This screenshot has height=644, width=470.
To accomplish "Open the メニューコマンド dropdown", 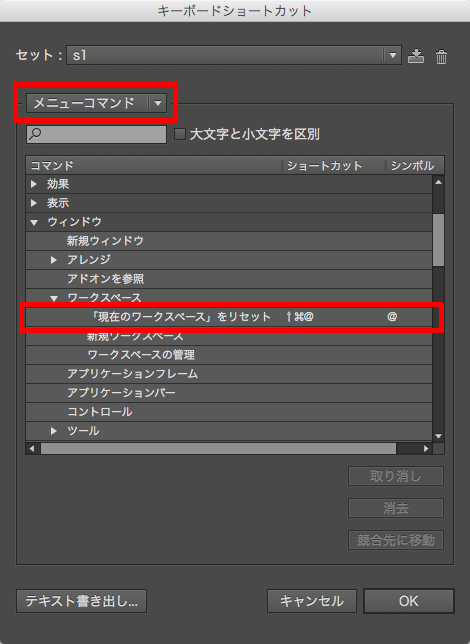I will click(x=97, y=103).
